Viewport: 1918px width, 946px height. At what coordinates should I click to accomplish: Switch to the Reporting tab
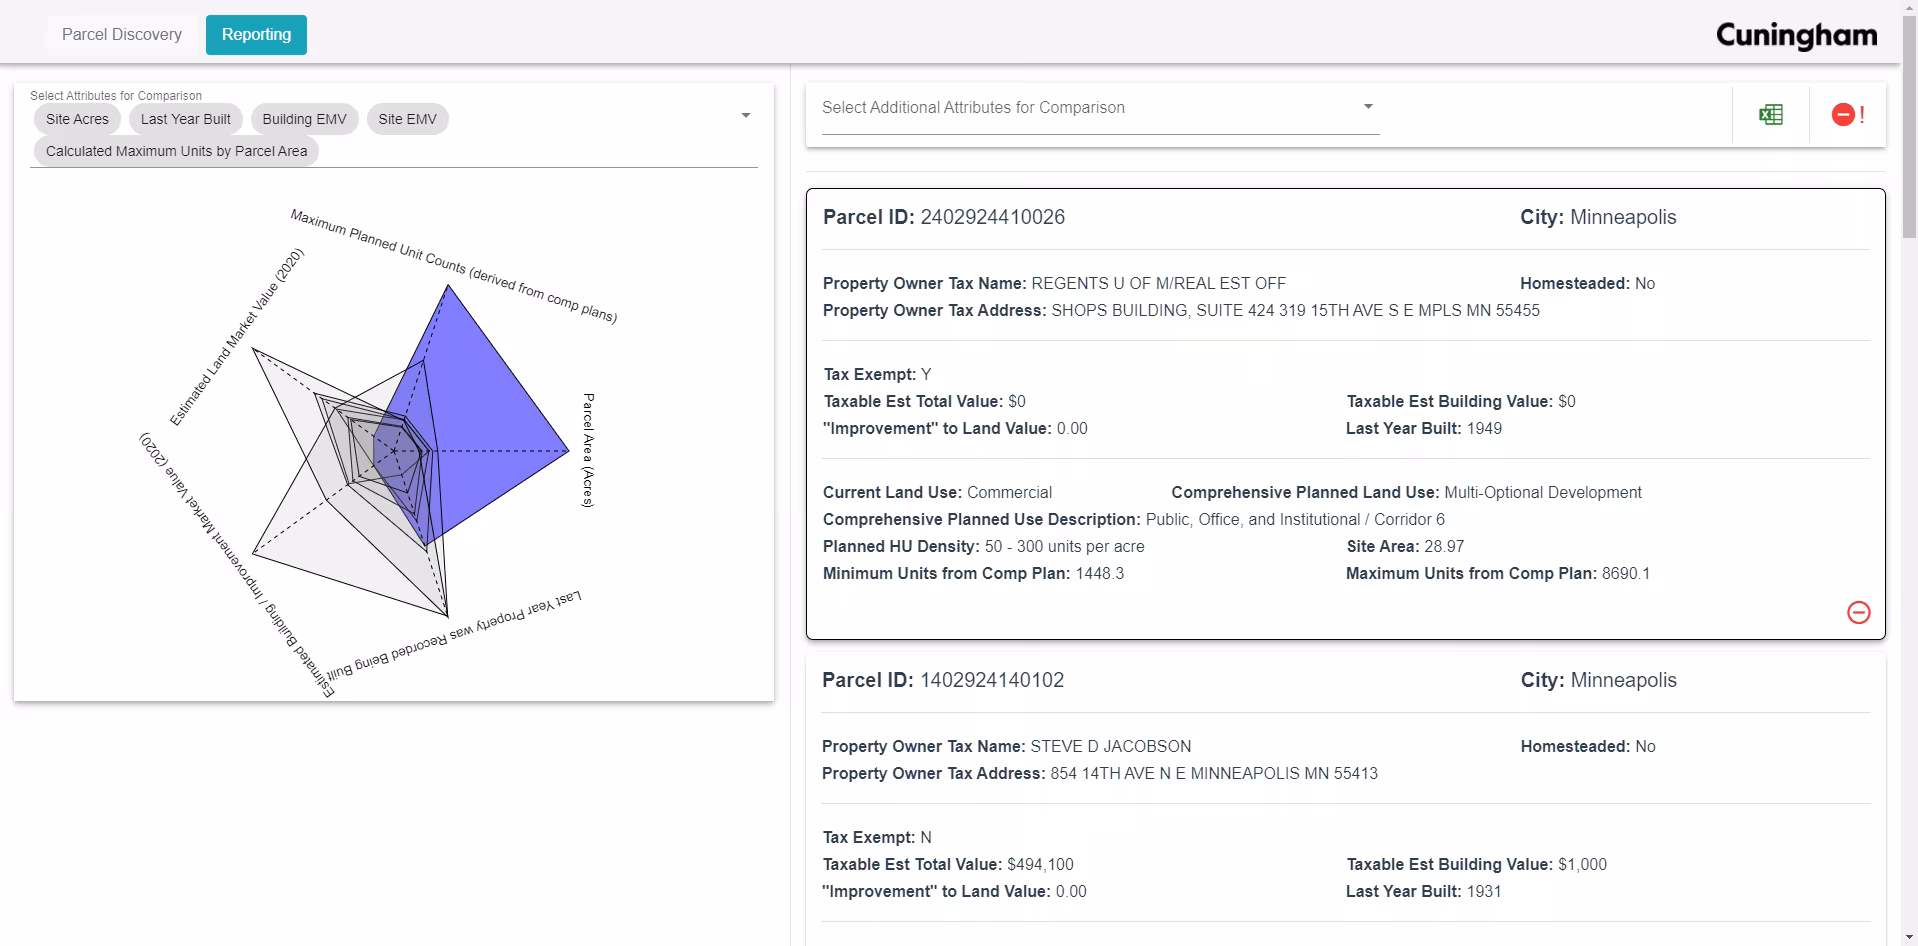pyautogui.click(x=256, y=35)
